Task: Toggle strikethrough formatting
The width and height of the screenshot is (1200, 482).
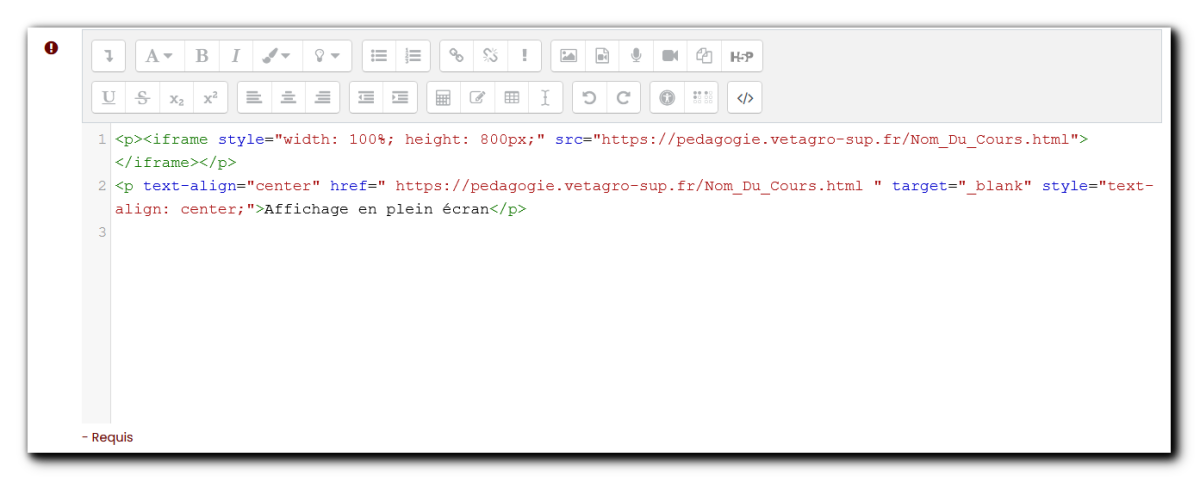Action: pyautogui.click(x=142, y=97)
